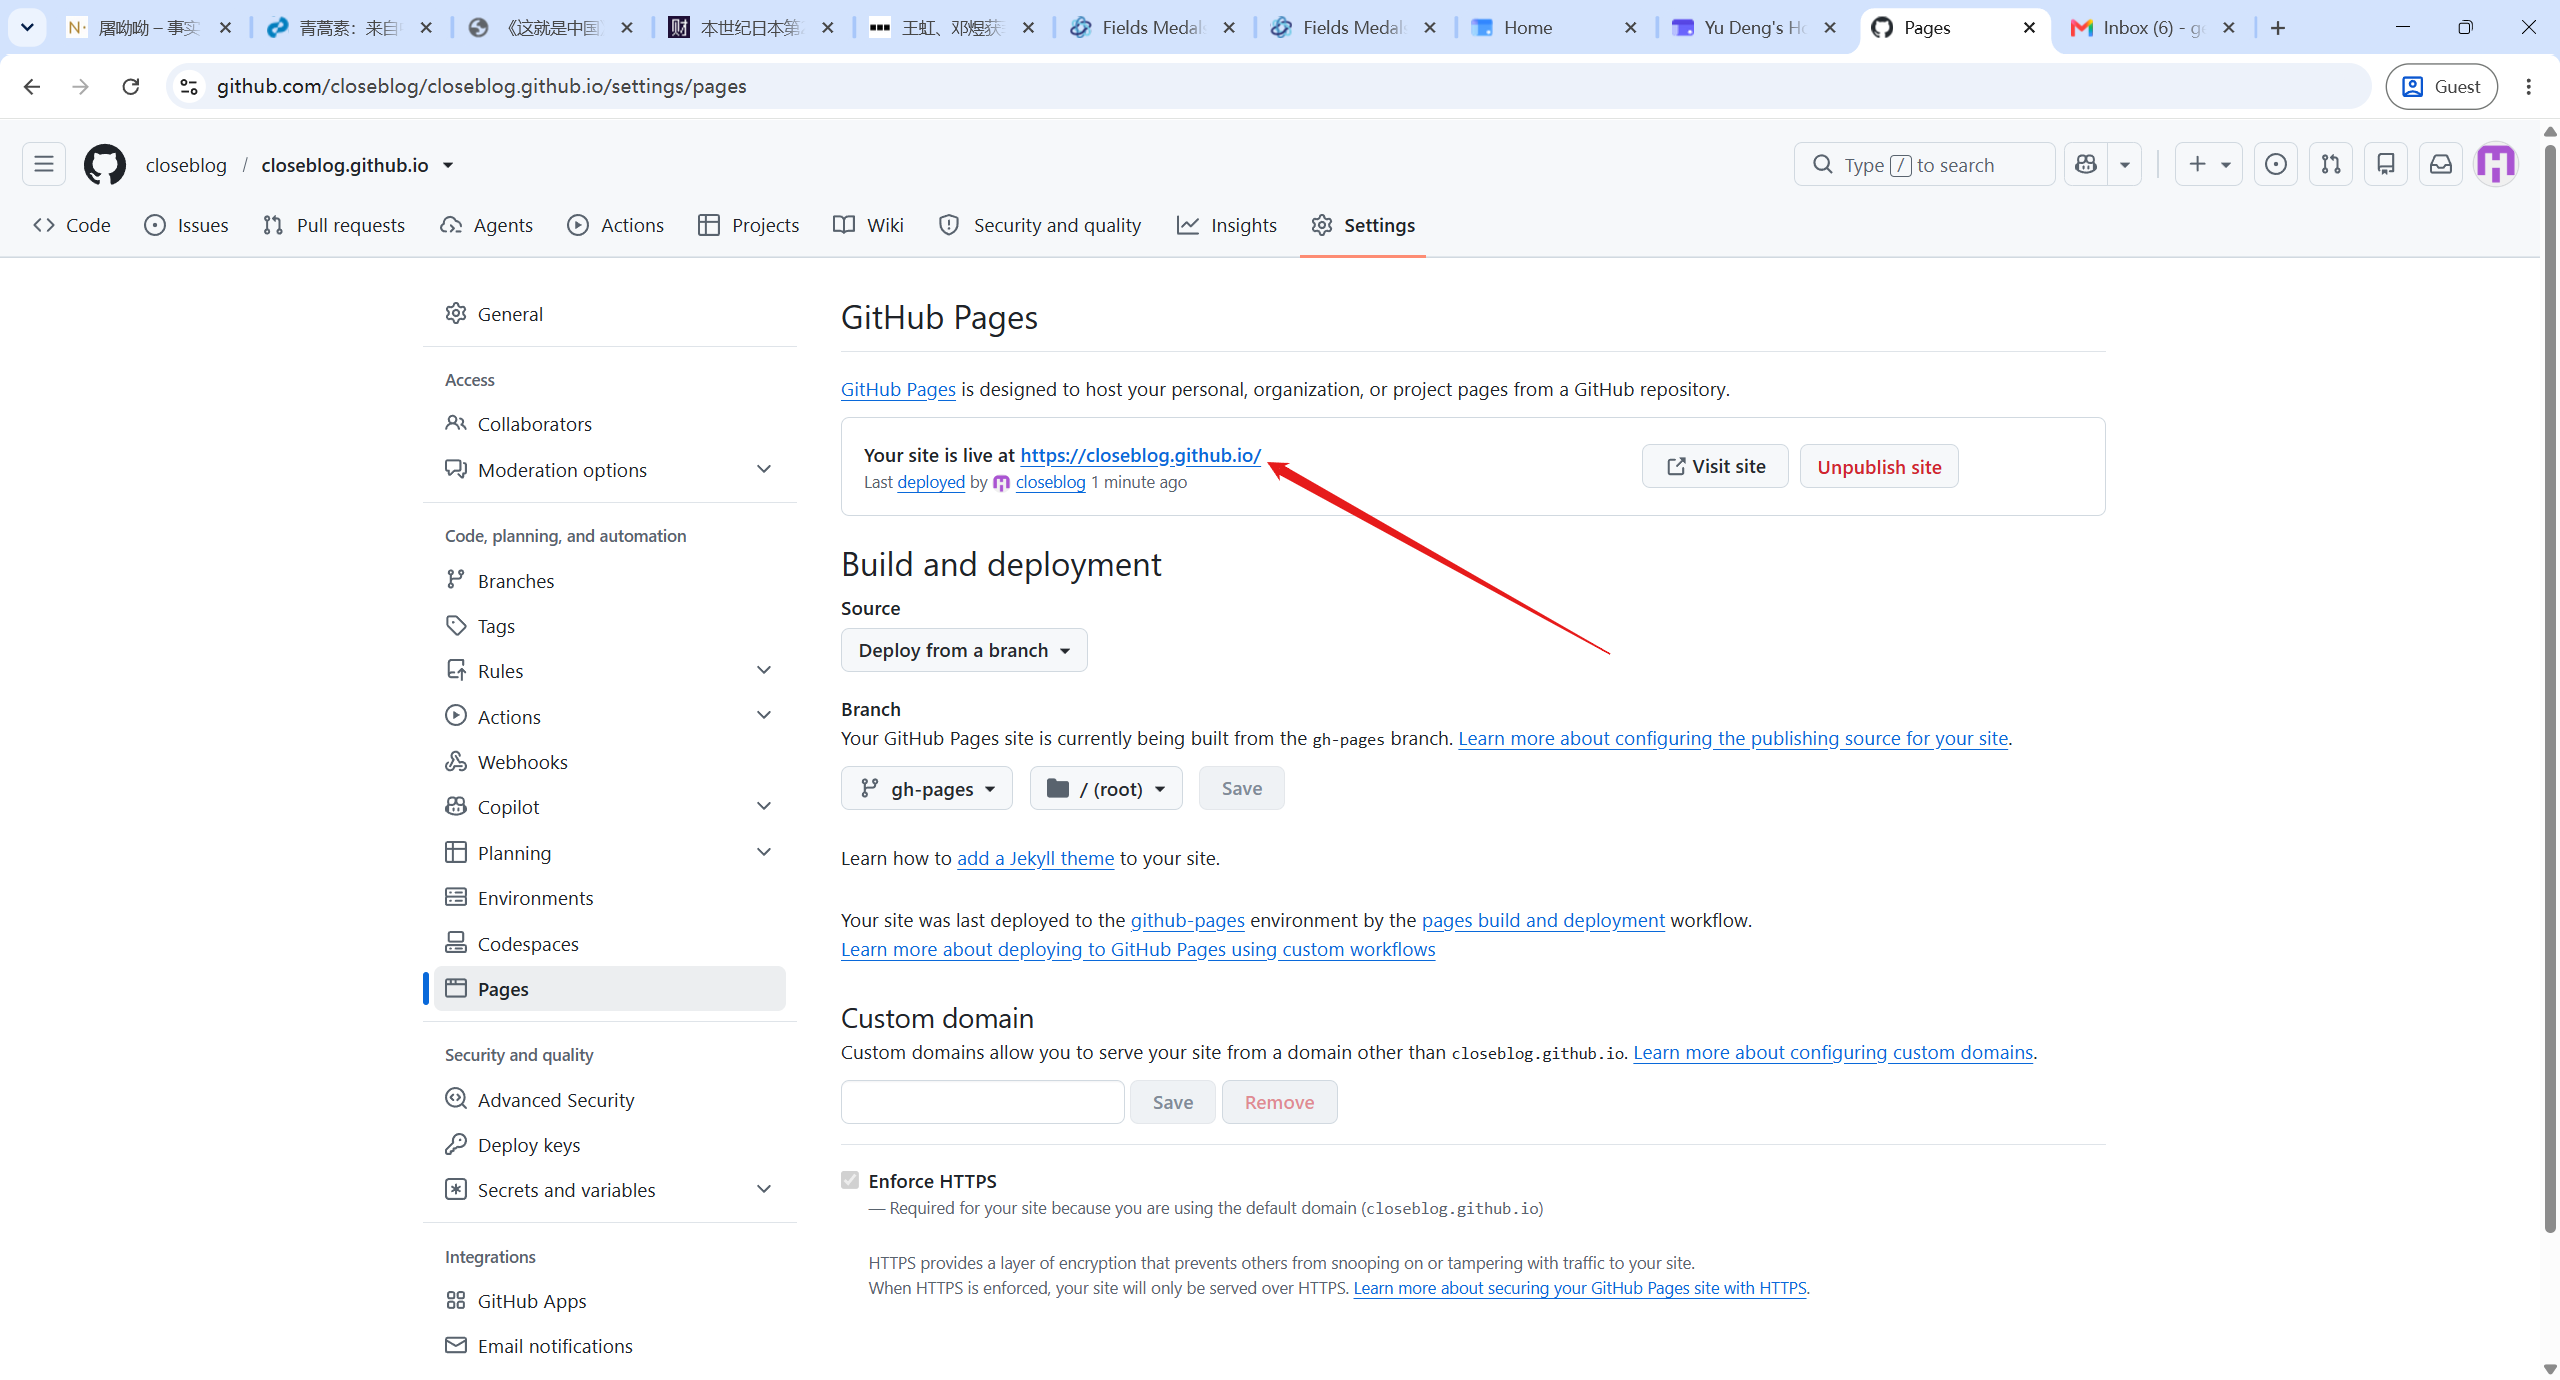View site information icon in address bar
Image resolution: width=2560 pixels, height=1380 pixels.
click(189, 86)
